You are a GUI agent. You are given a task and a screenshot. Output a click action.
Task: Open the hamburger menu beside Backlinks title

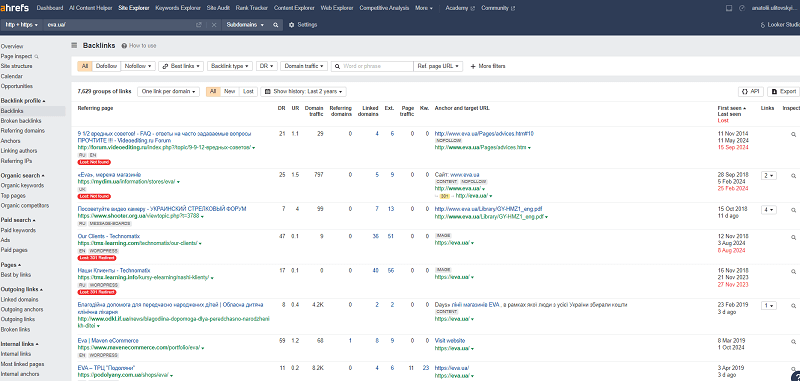pos(74,45)
